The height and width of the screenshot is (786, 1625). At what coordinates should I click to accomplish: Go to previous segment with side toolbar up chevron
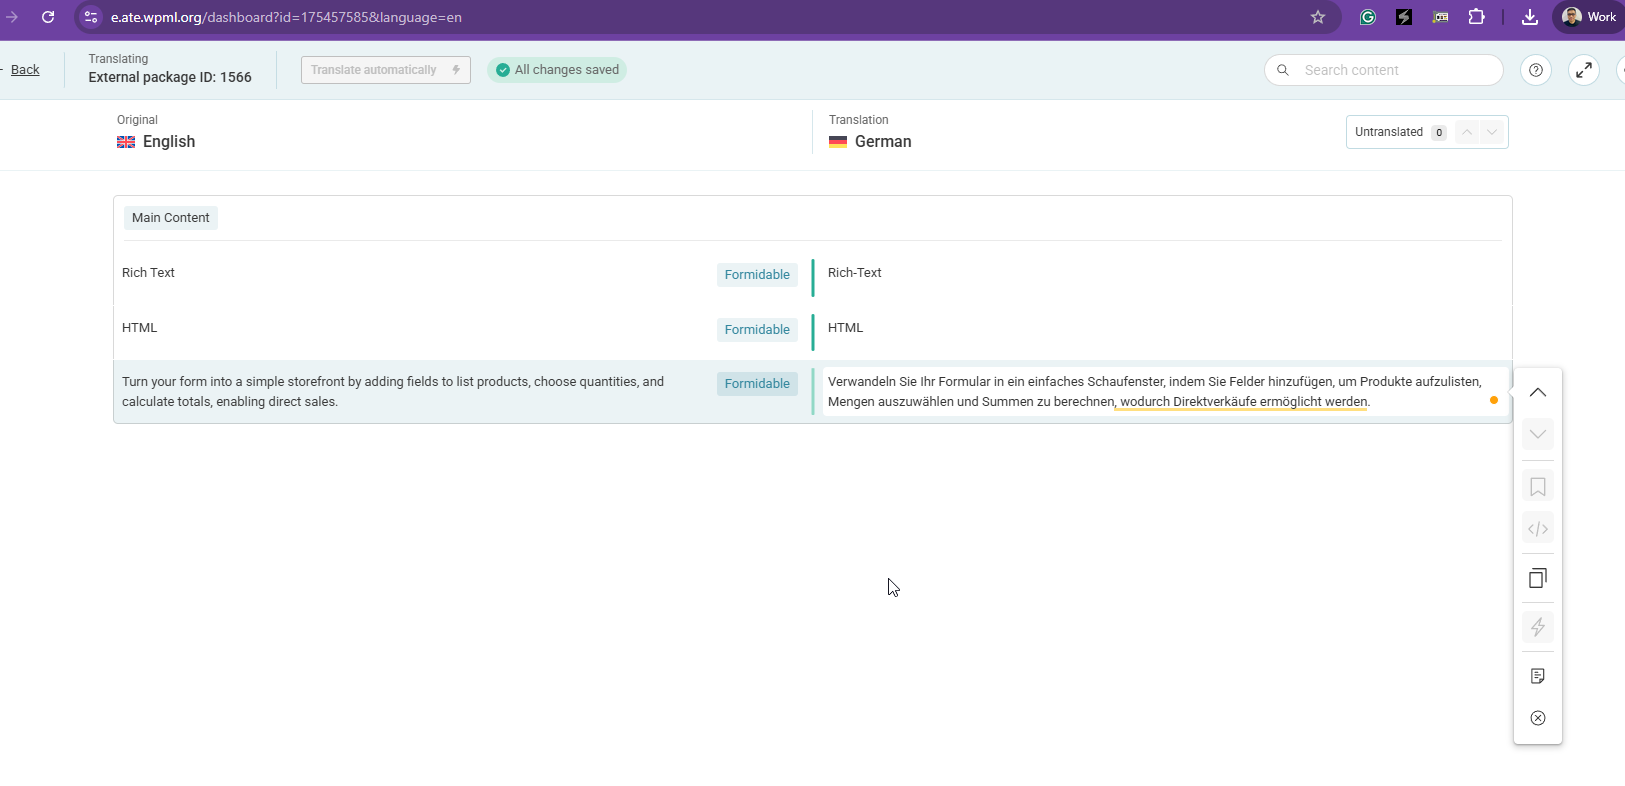[x=1538, y=393]
